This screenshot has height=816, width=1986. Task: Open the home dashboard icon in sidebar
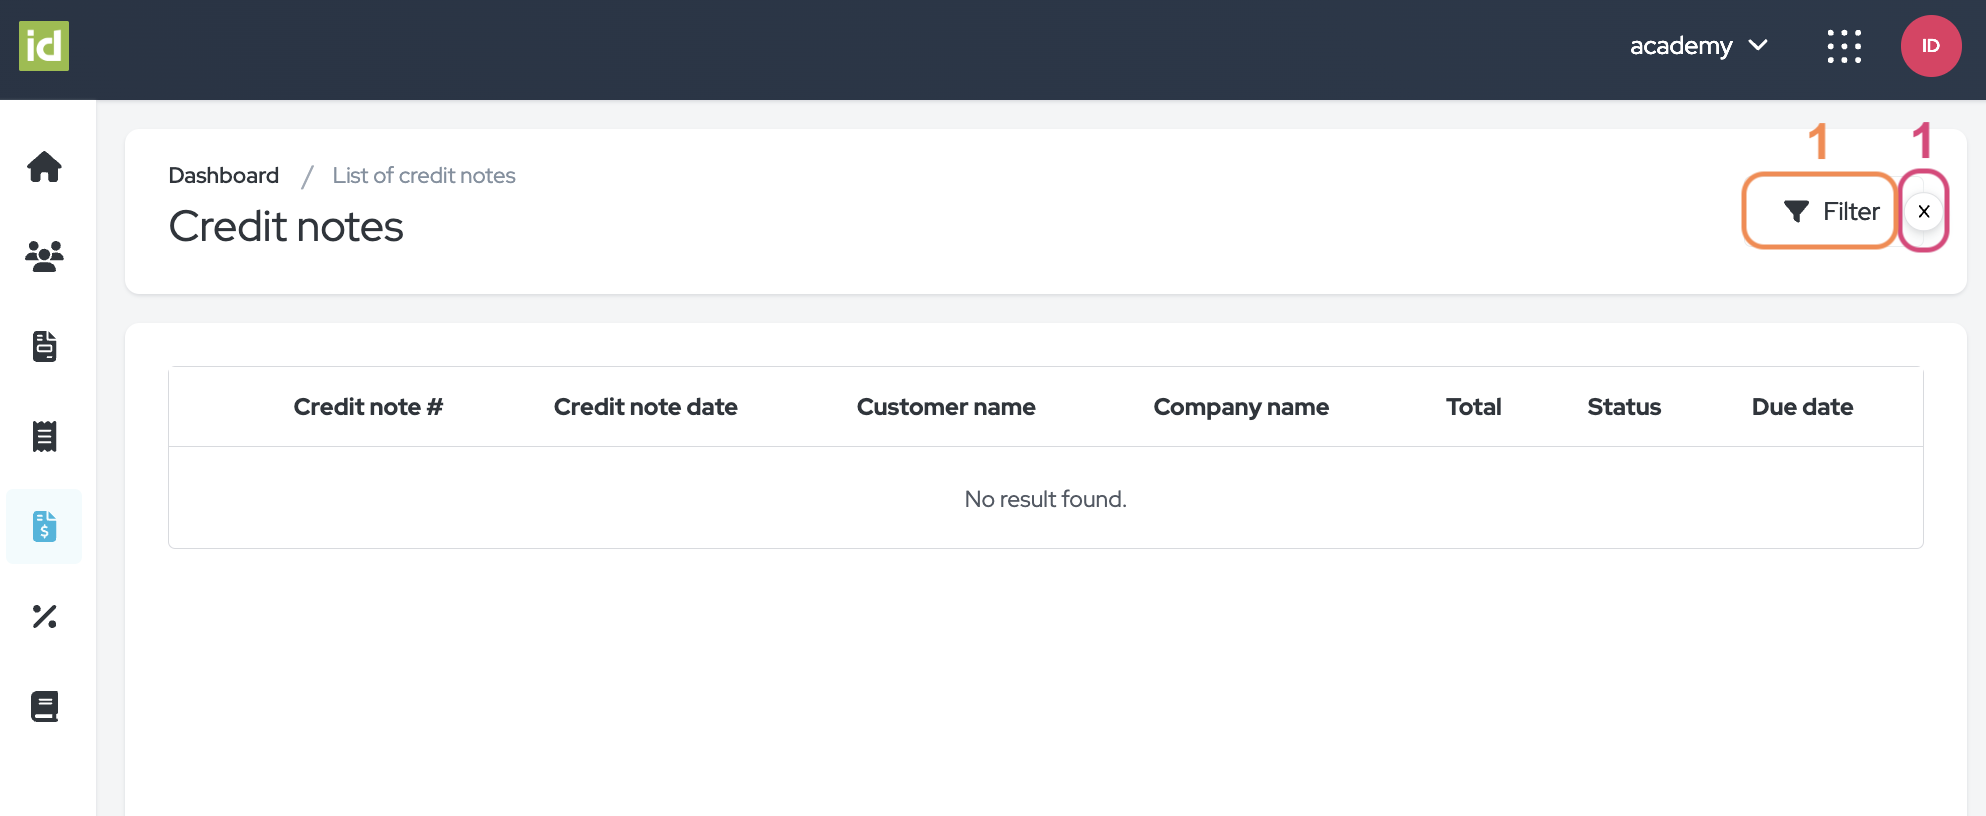coord(44,167)
